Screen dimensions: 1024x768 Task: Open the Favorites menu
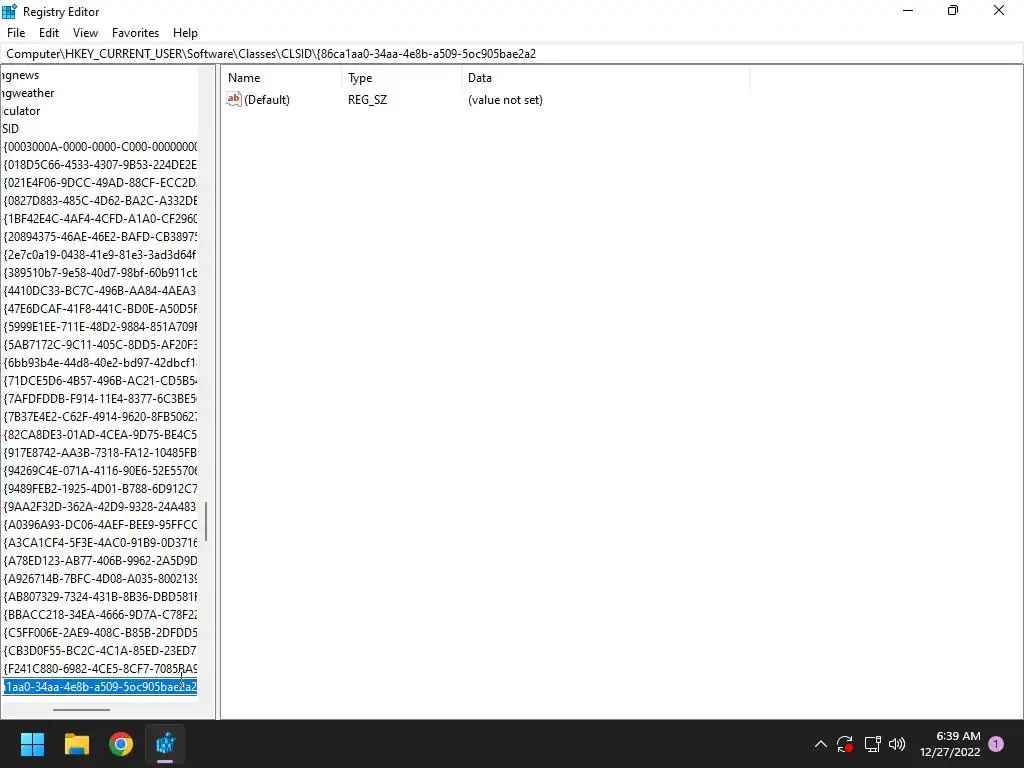pyautogui.click(x=135, y=33)
